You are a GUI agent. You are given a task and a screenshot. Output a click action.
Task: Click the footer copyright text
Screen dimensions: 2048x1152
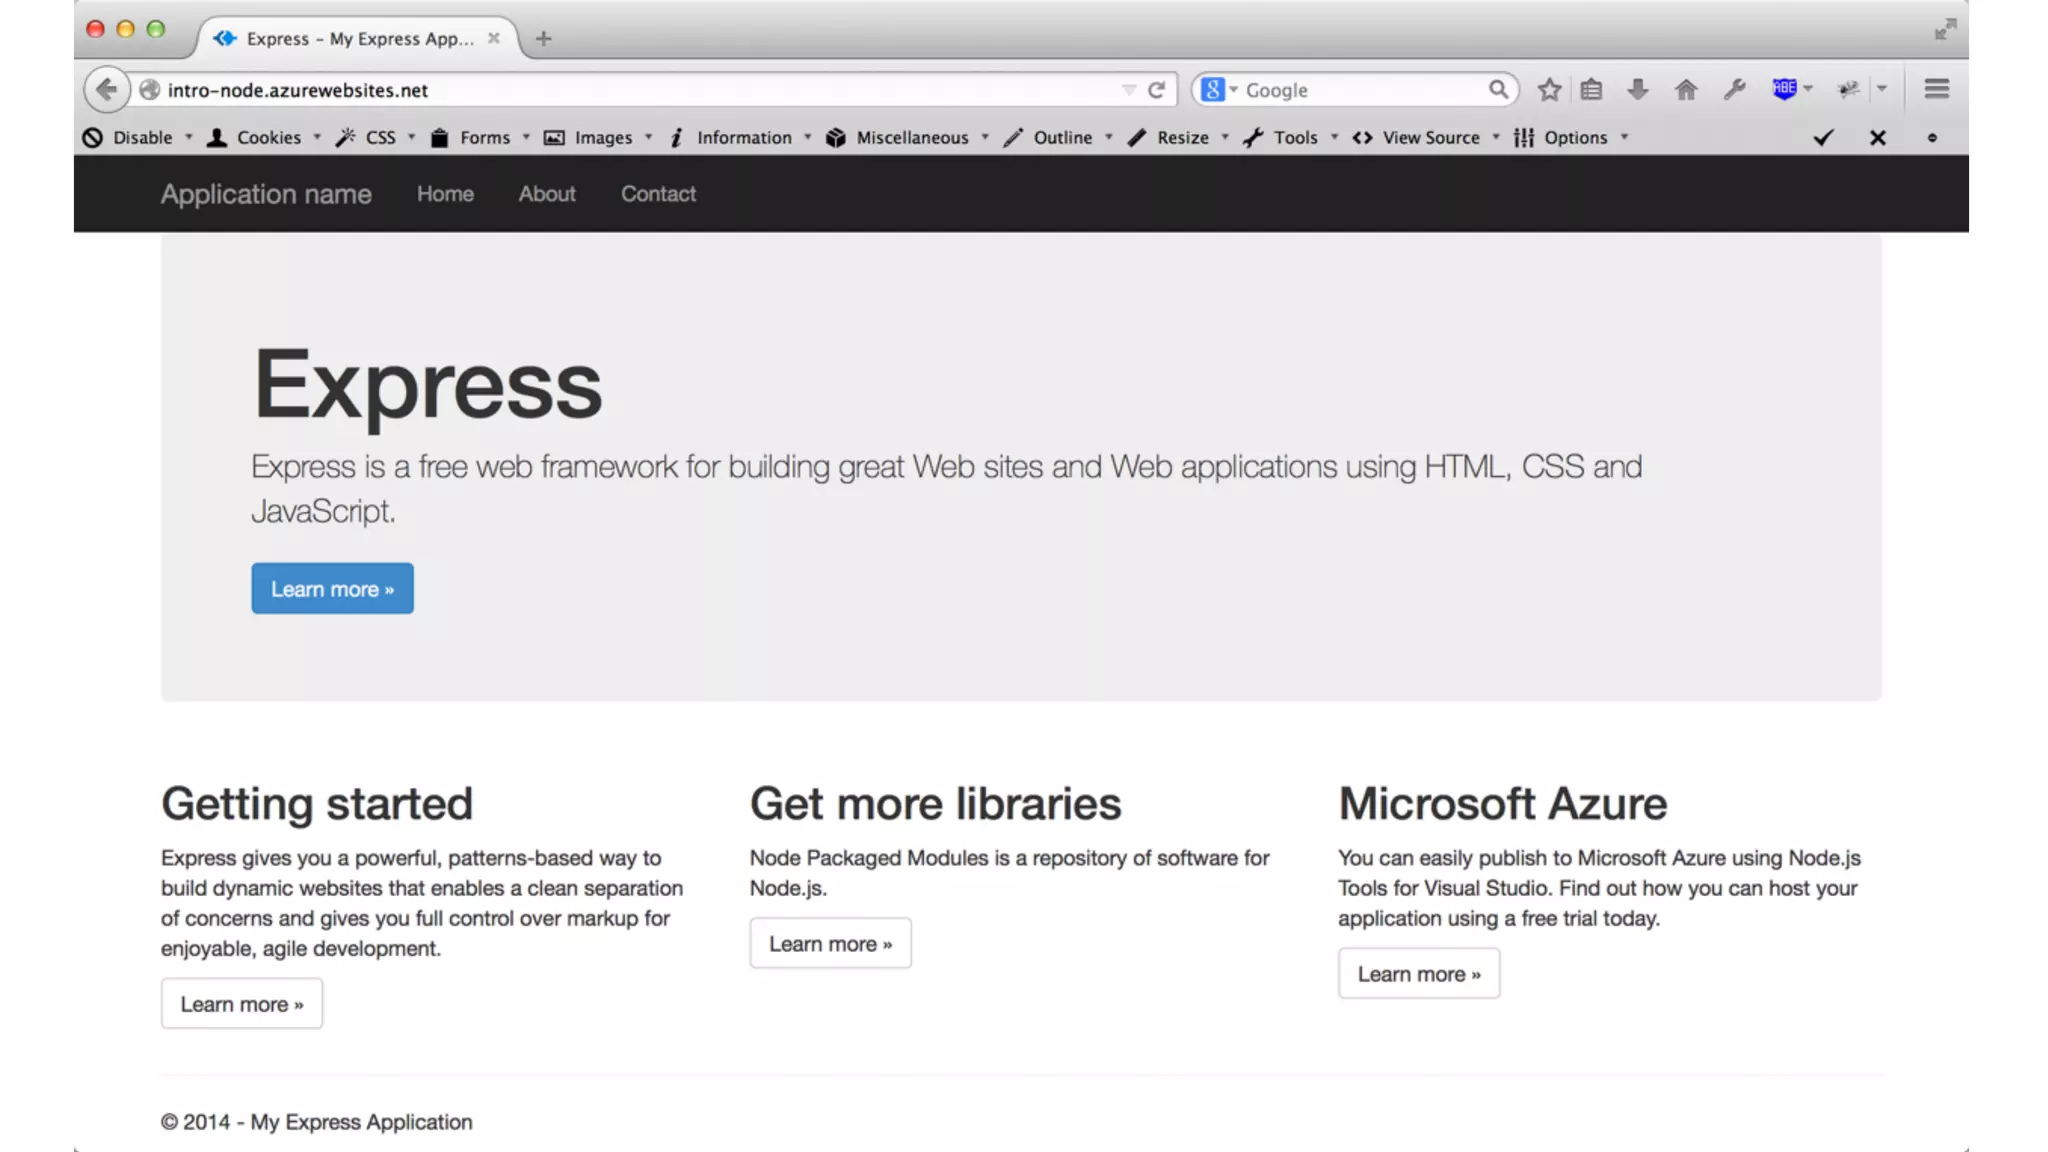click(x=316, y=1122)
